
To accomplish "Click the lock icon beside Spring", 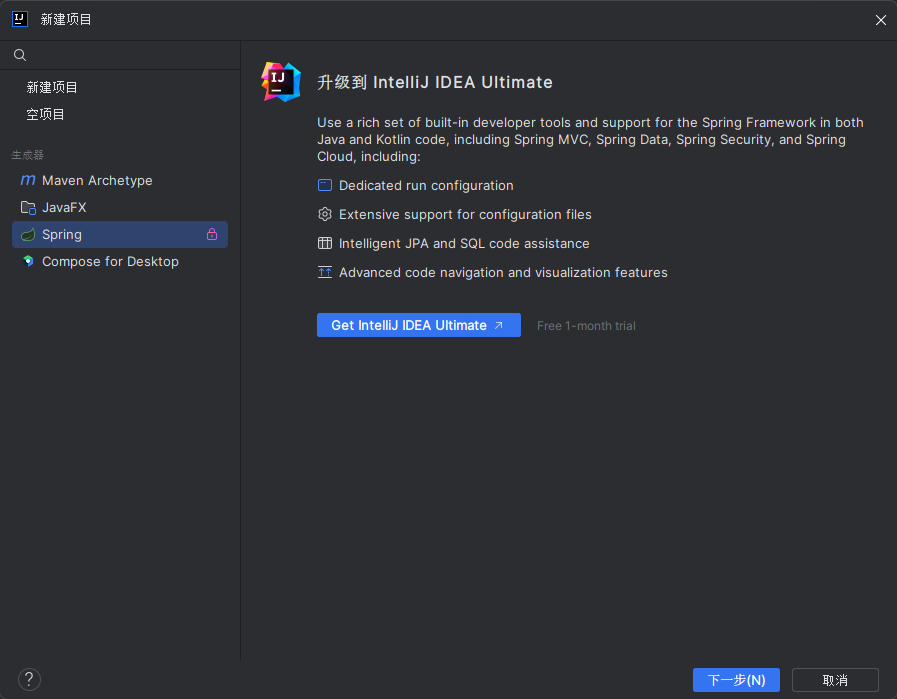I will coord(212,235).
